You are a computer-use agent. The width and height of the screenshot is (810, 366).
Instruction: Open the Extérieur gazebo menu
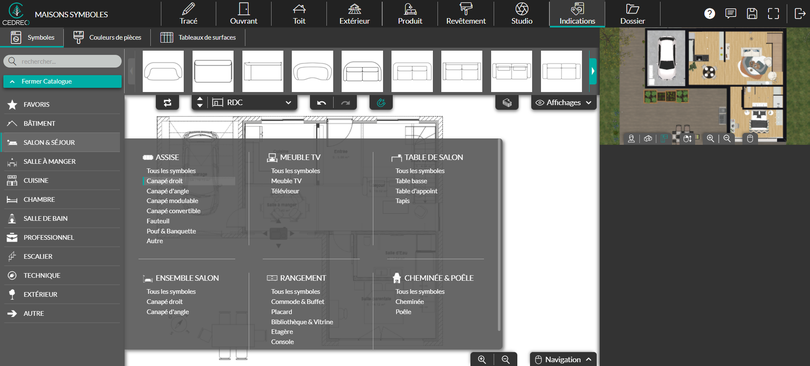pos(354,13)
